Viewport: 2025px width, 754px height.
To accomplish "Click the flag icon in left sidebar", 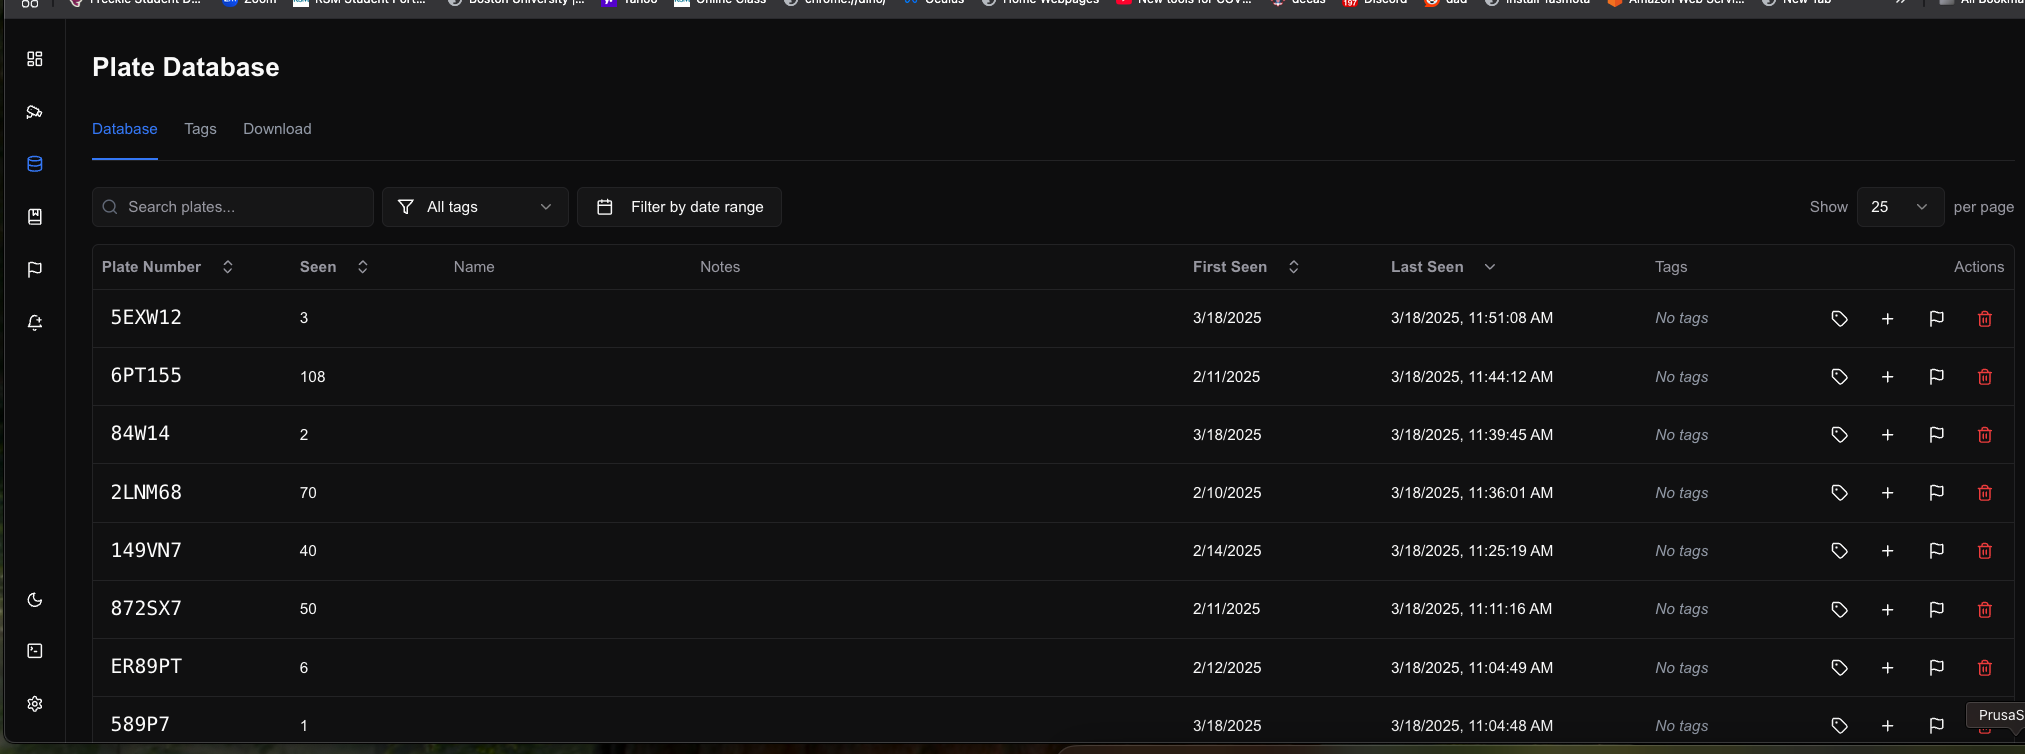I will point(35,269).
